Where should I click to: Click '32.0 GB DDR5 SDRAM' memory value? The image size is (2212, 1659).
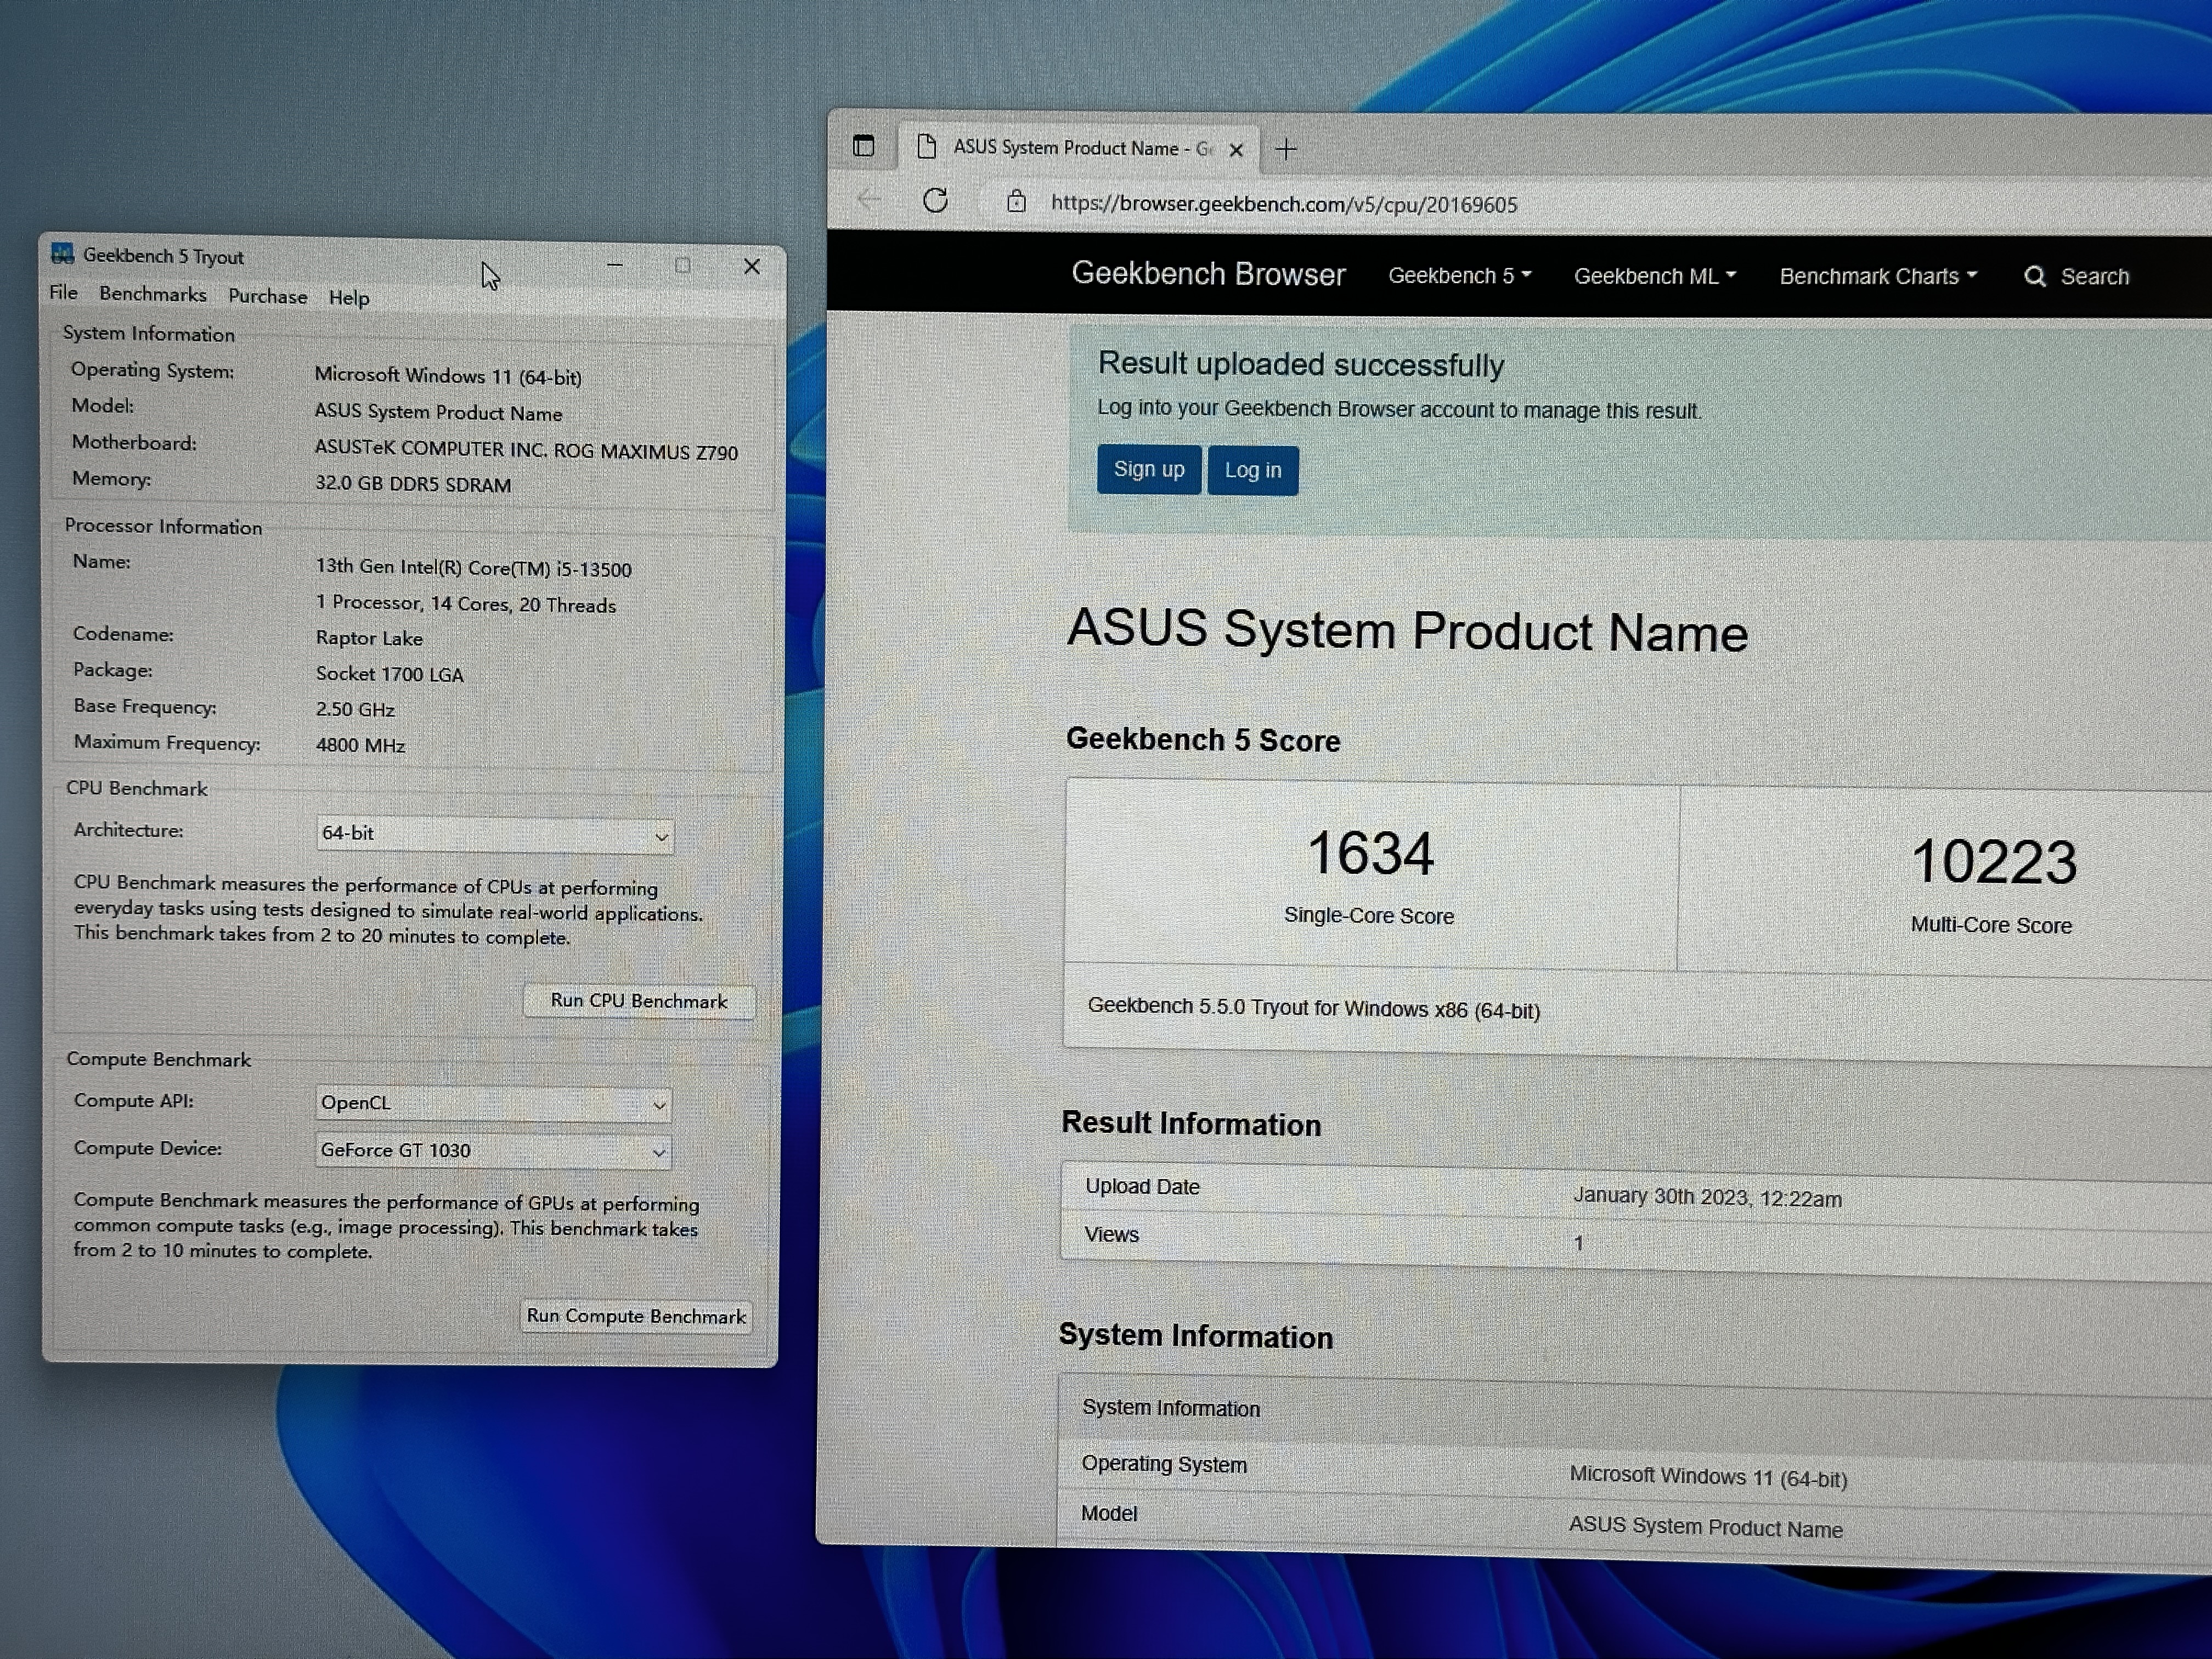click(413, 484)
